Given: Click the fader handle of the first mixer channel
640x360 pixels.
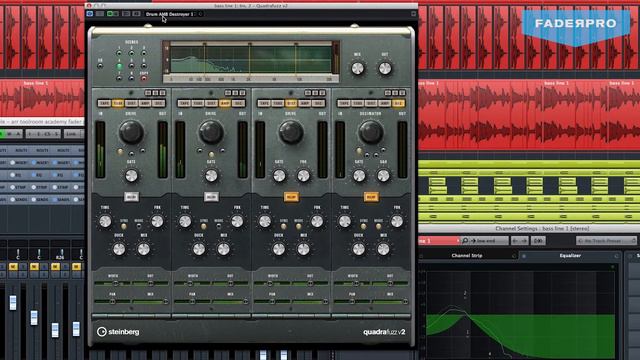Looking at the screenshot, I should [x=13, y=303].
